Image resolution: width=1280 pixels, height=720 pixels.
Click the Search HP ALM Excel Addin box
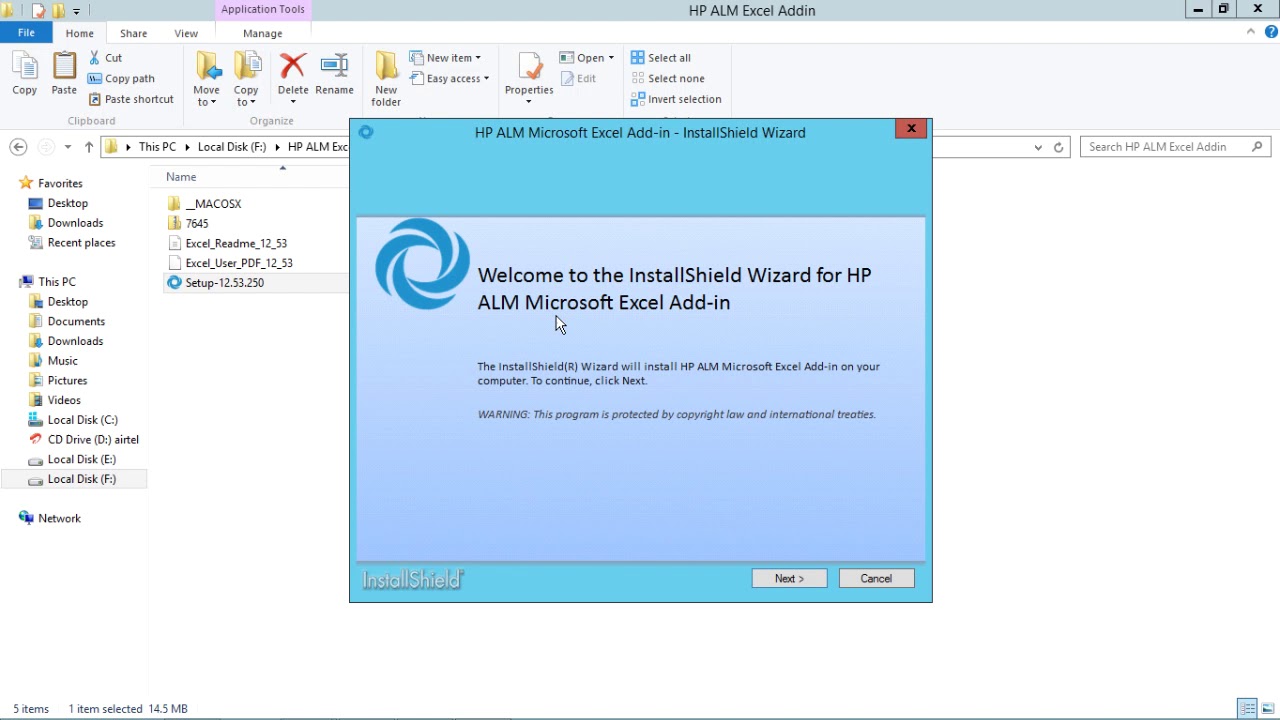1175,147
